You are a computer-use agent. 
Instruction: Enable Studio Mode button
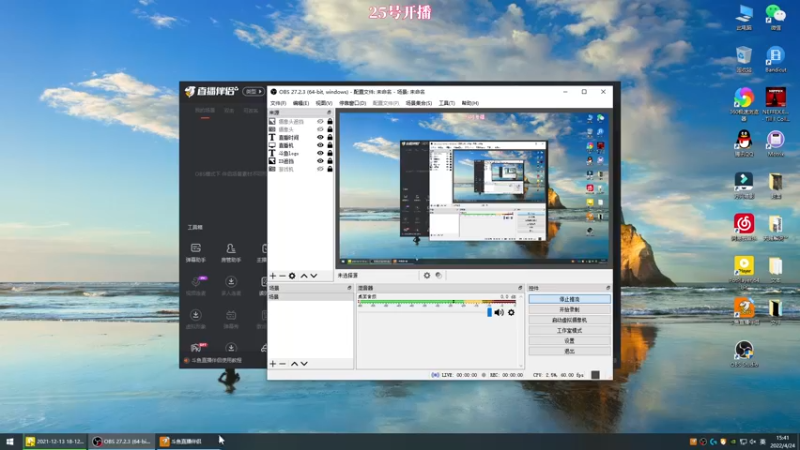click(x=569, y=331)
